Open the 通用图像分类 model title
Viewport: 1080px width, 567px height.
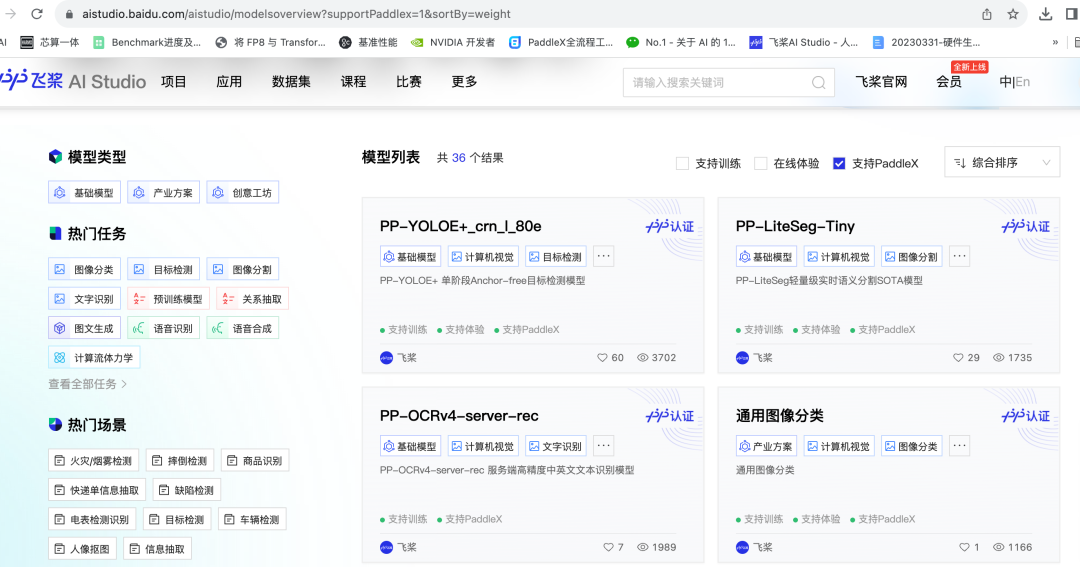pyautogui.click(x=780, y=415)
